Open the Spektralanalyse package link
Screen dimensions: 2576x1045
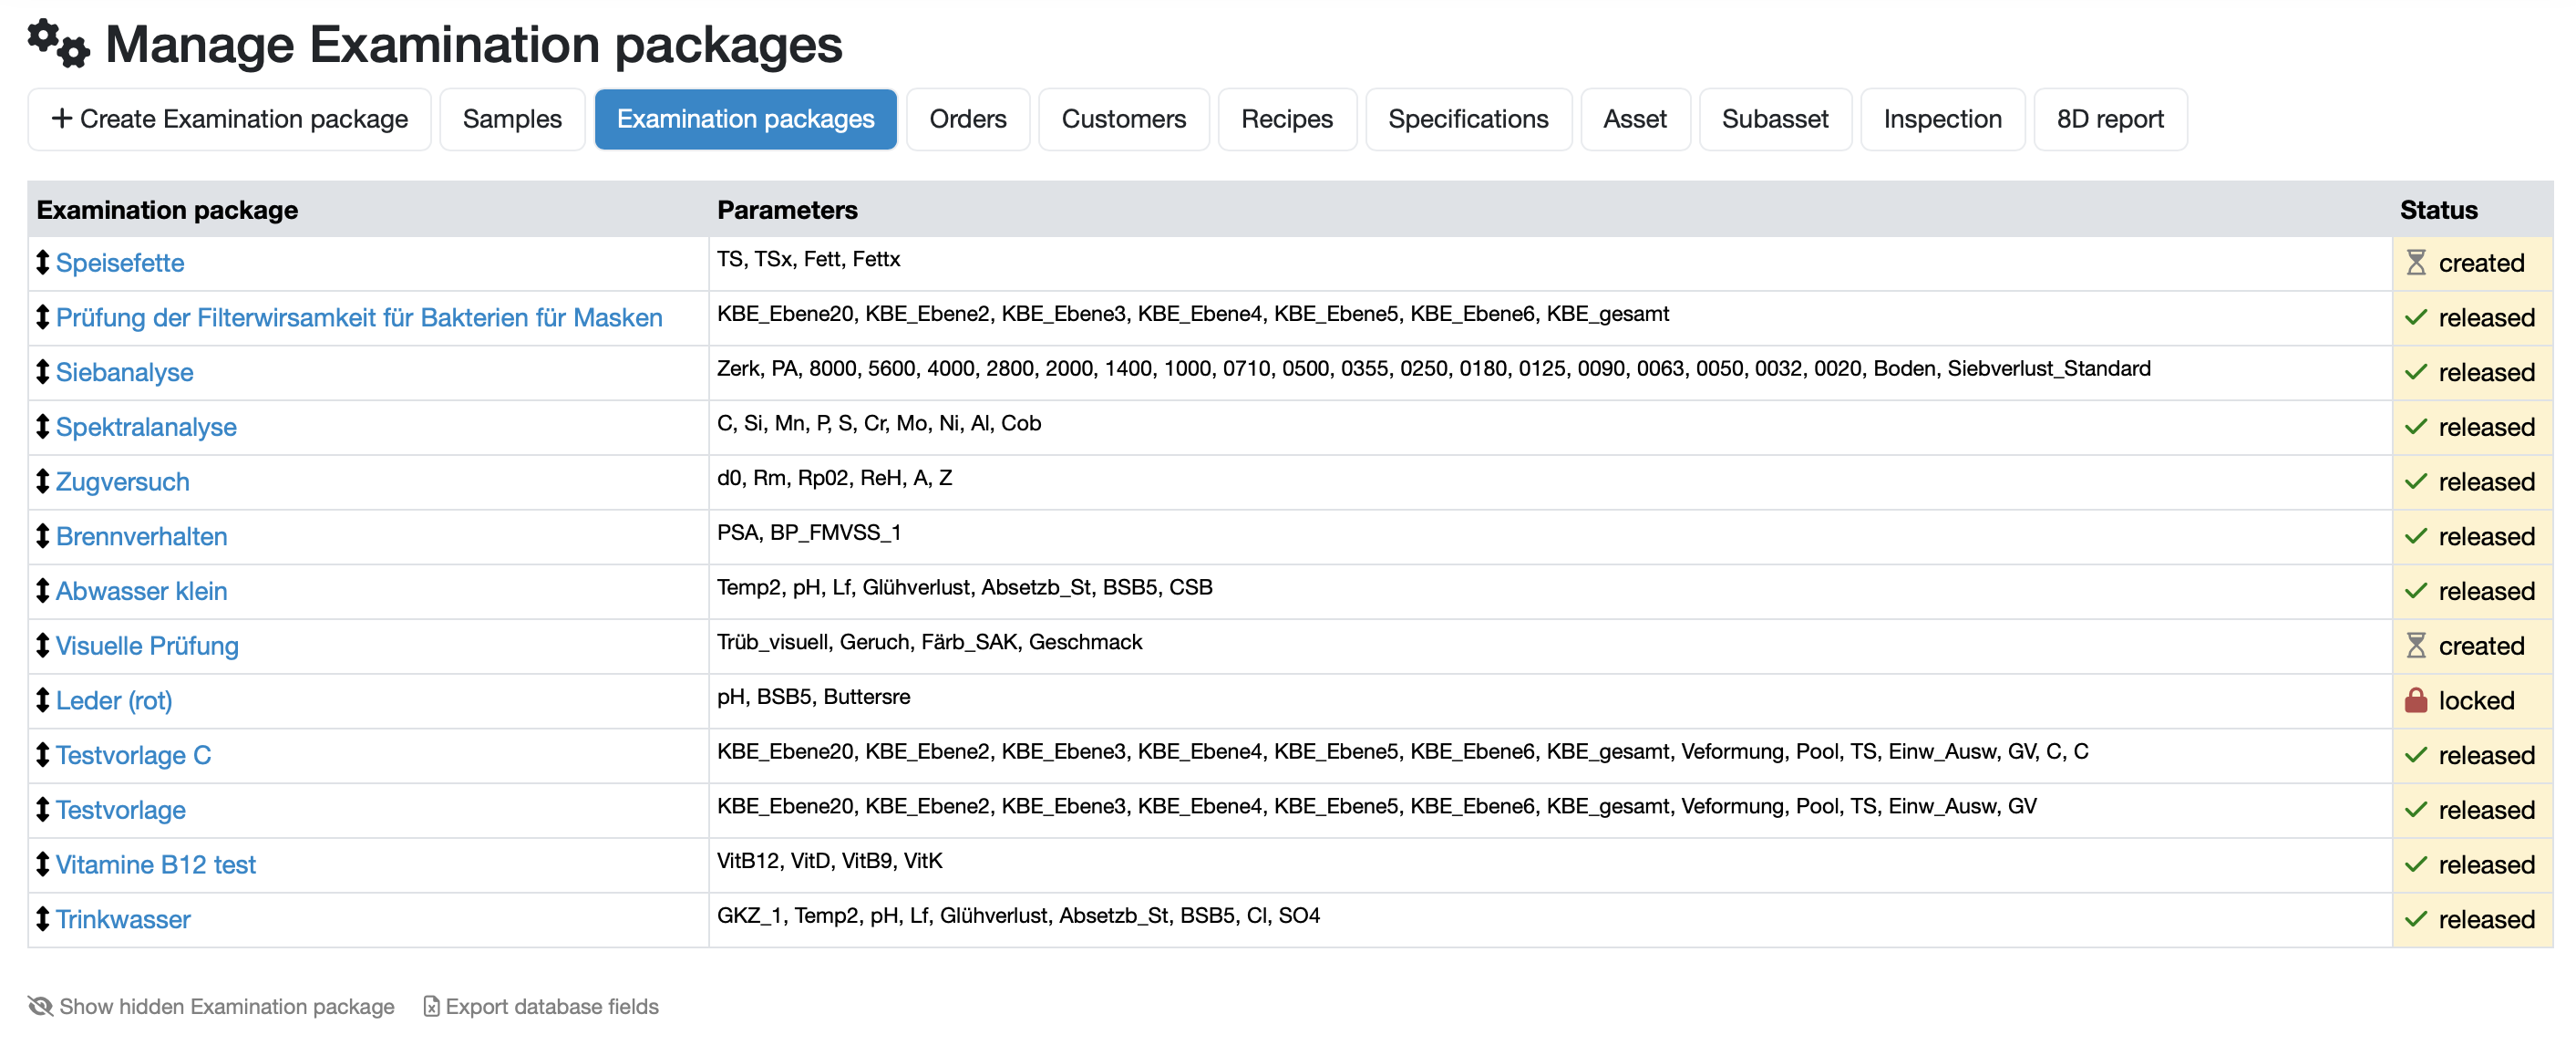coord(146,427)
